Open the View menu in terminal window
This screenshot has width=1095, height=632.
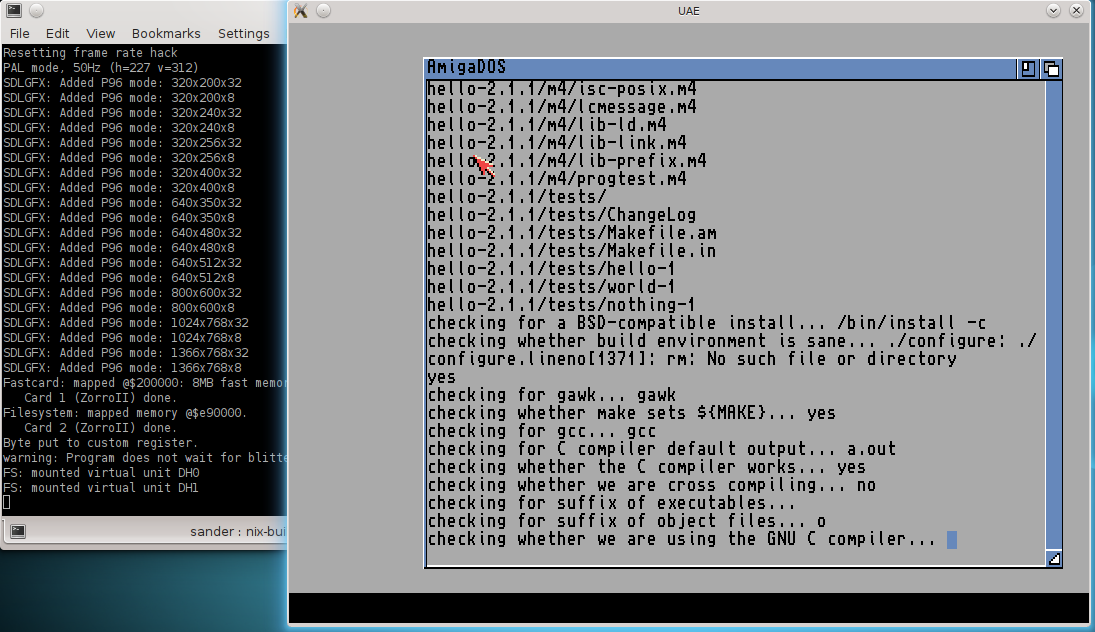101,34
